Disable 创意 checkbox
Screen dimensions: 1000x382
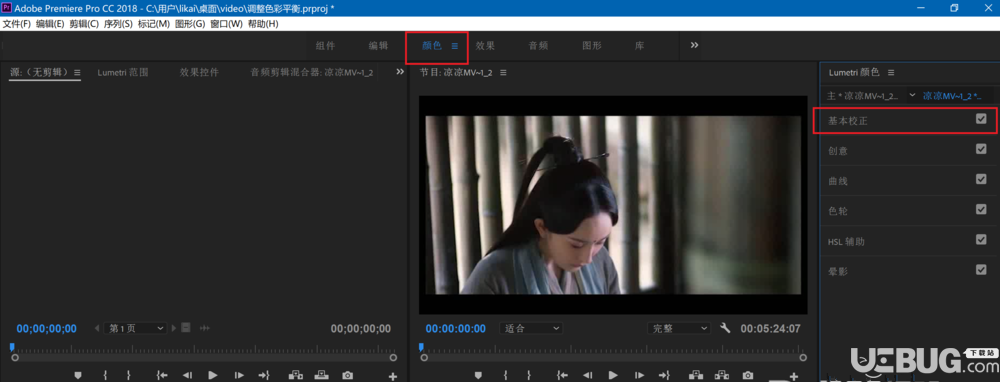tap(981, 149)
